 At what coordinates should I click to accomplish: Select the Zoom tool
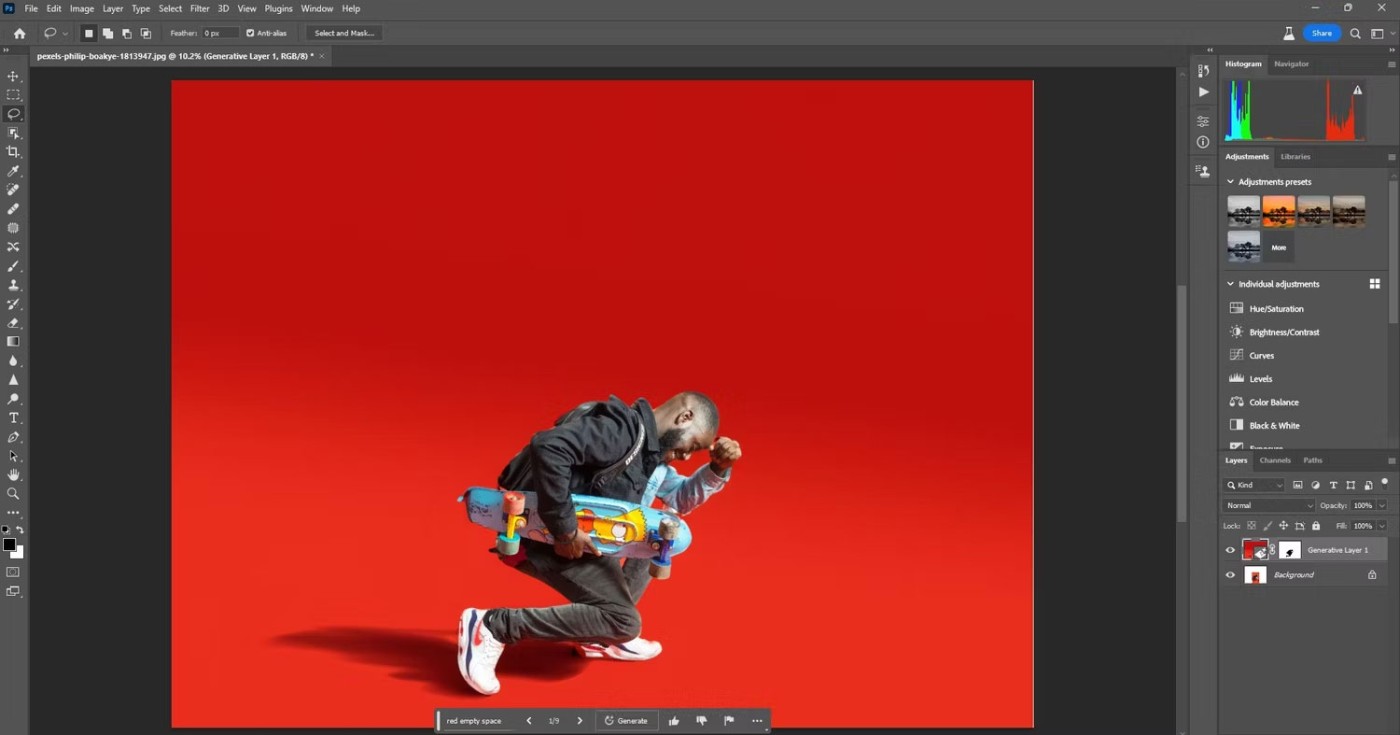[x=13, y=494]
